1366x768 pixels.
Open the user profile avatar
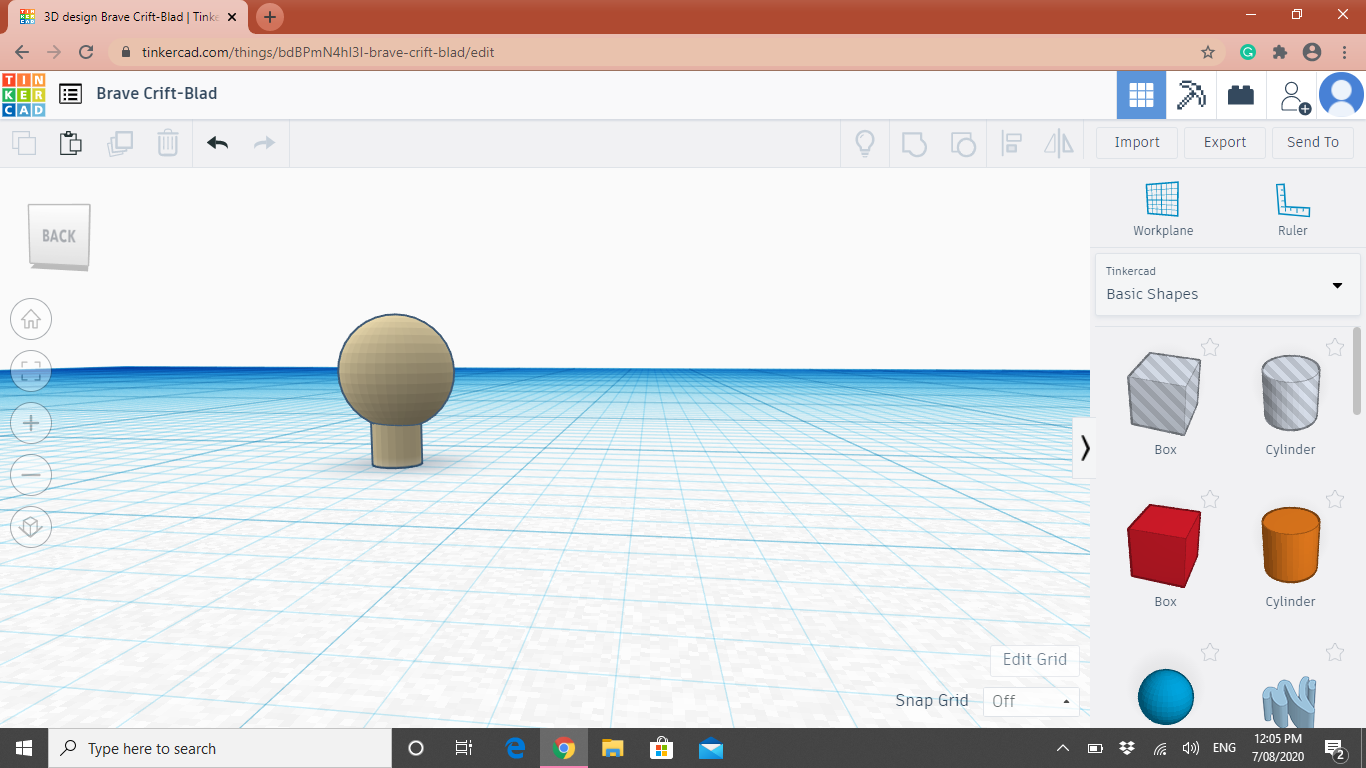[1341, 95]
